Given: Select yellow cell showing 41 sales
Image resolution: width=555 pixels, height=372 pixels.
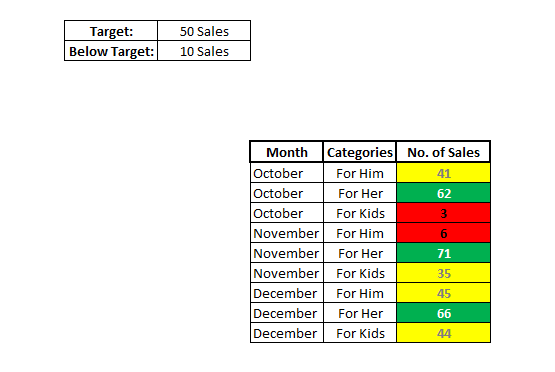Looking at the screenshot, I should pyautogui.click(x=444, y=173).
